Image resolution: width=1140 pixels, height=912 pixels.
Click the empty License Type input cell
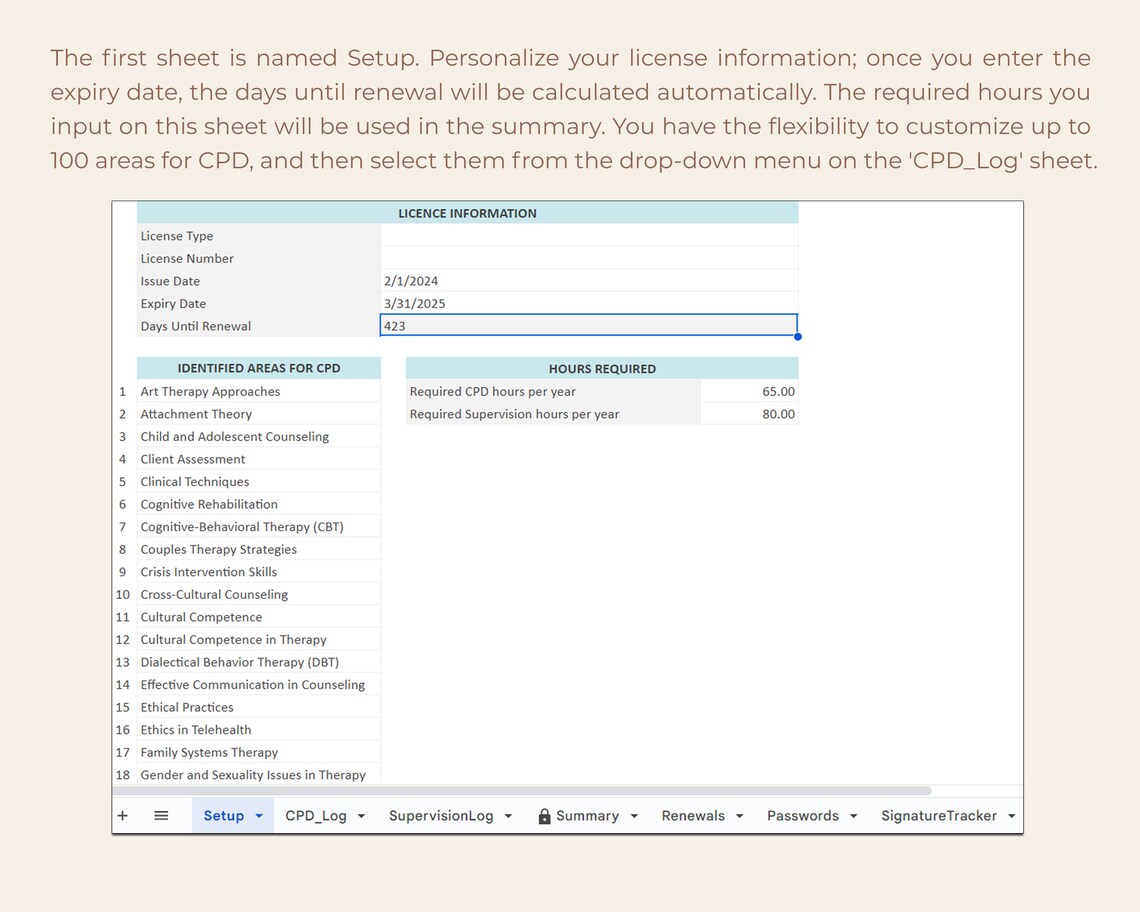coord(588,235)
